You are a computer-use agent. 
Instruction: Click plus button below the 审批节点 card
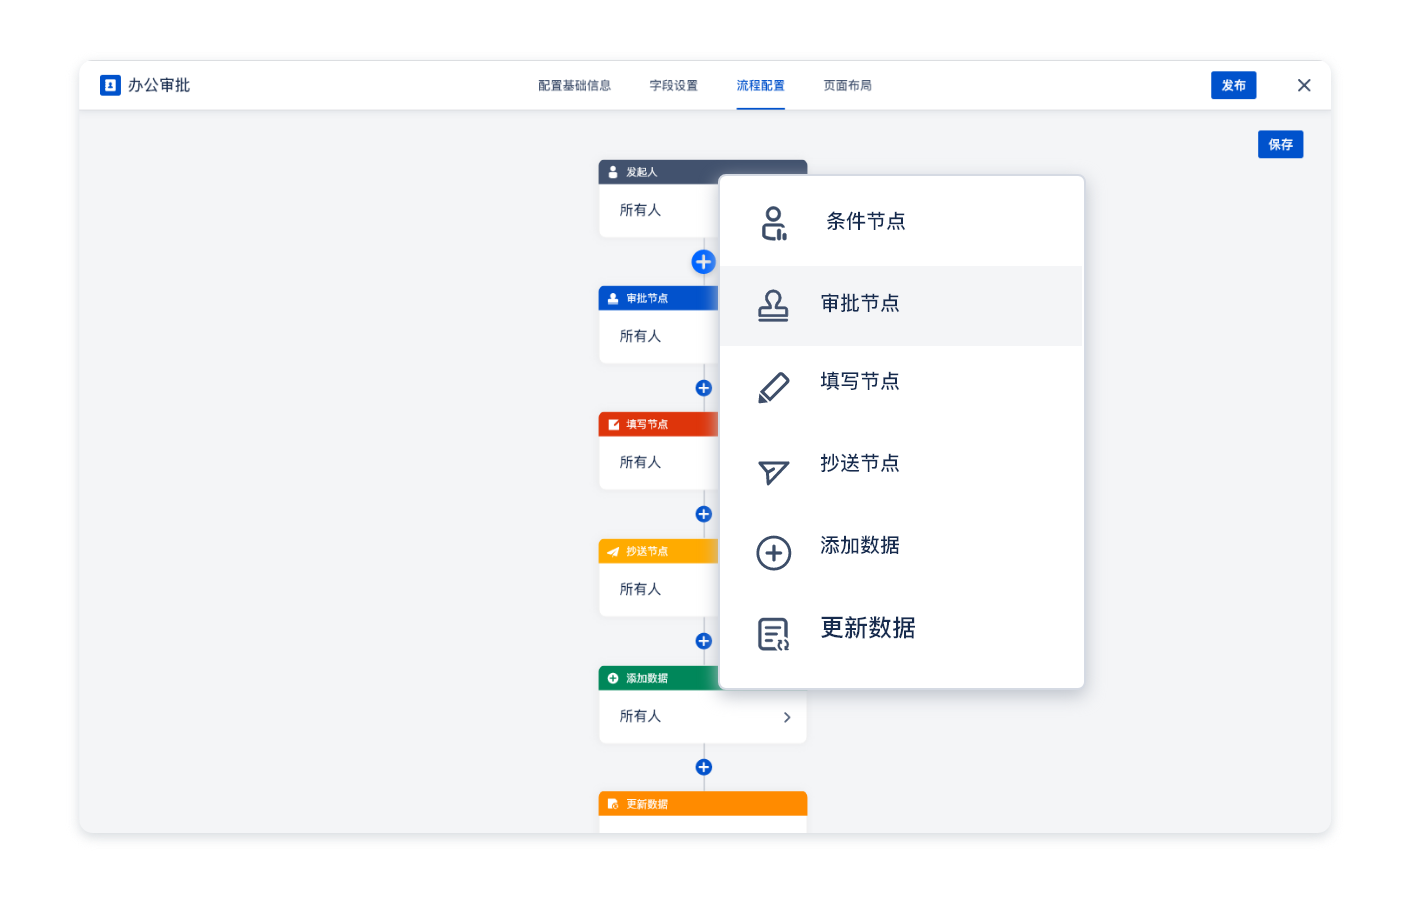pos(703,388)
